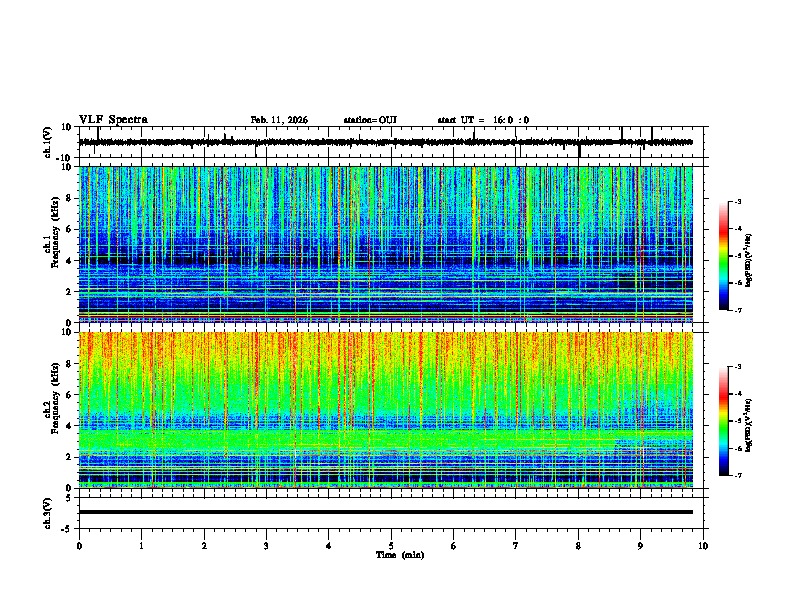
Task: Click the ch.1 voltage waveform trace panel
Action: (393, 142)
